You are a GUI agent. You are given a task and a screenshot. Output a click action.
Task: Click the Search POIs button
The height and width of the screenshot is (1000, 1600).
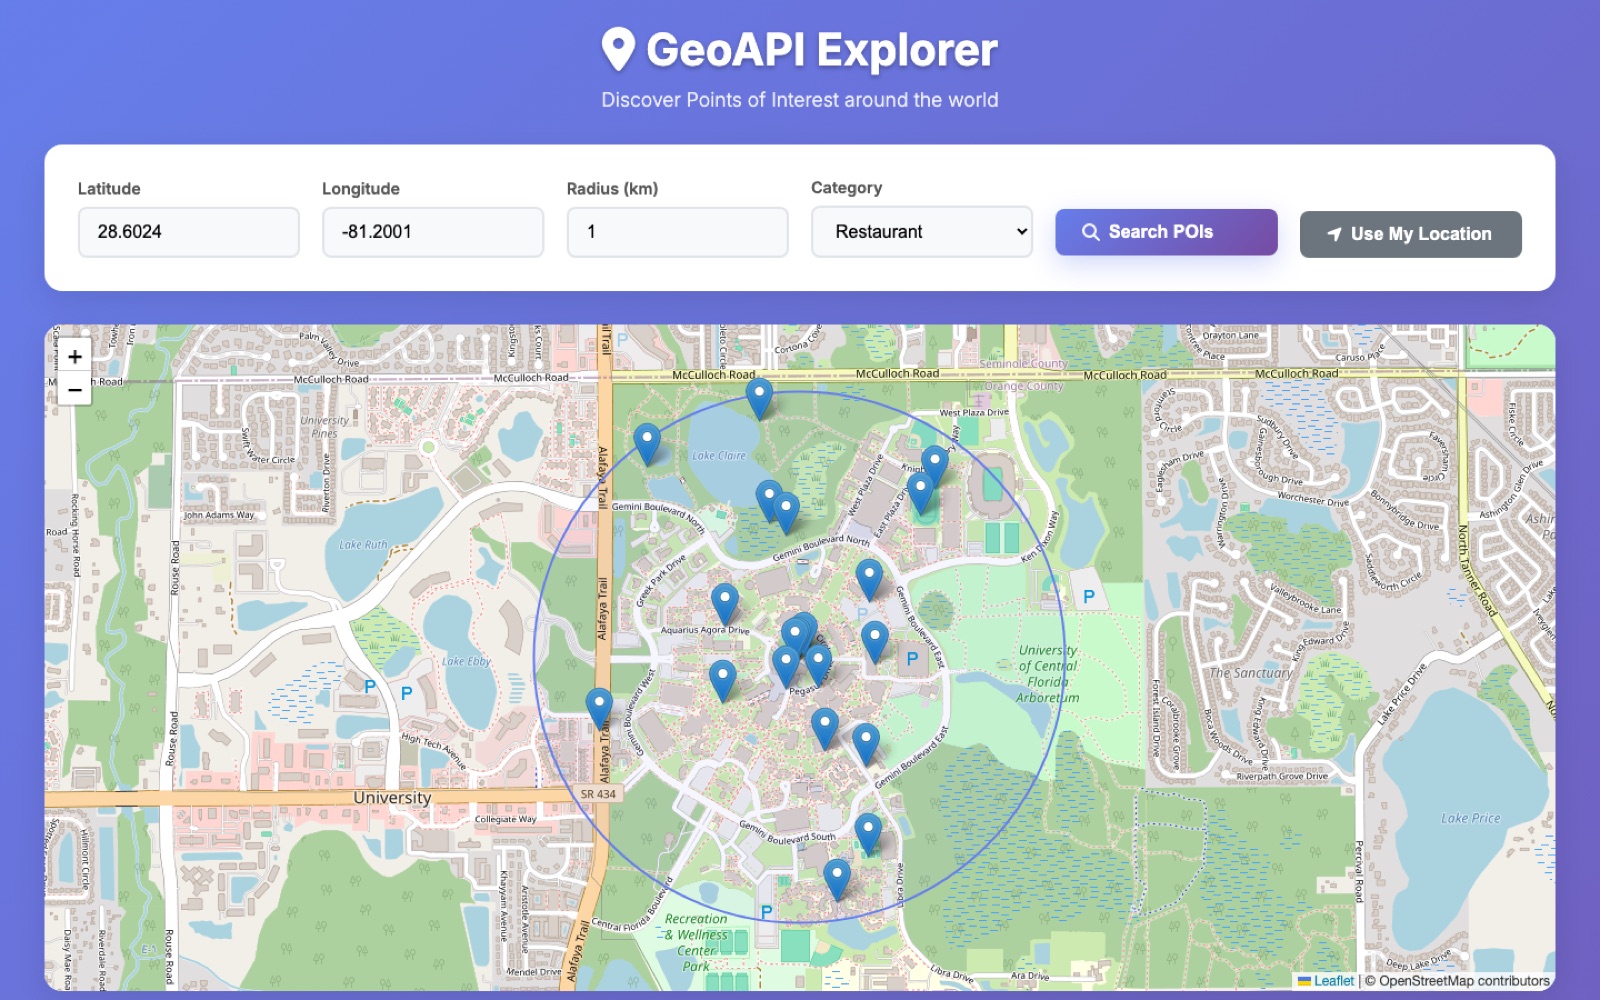tap(1166, 232)
